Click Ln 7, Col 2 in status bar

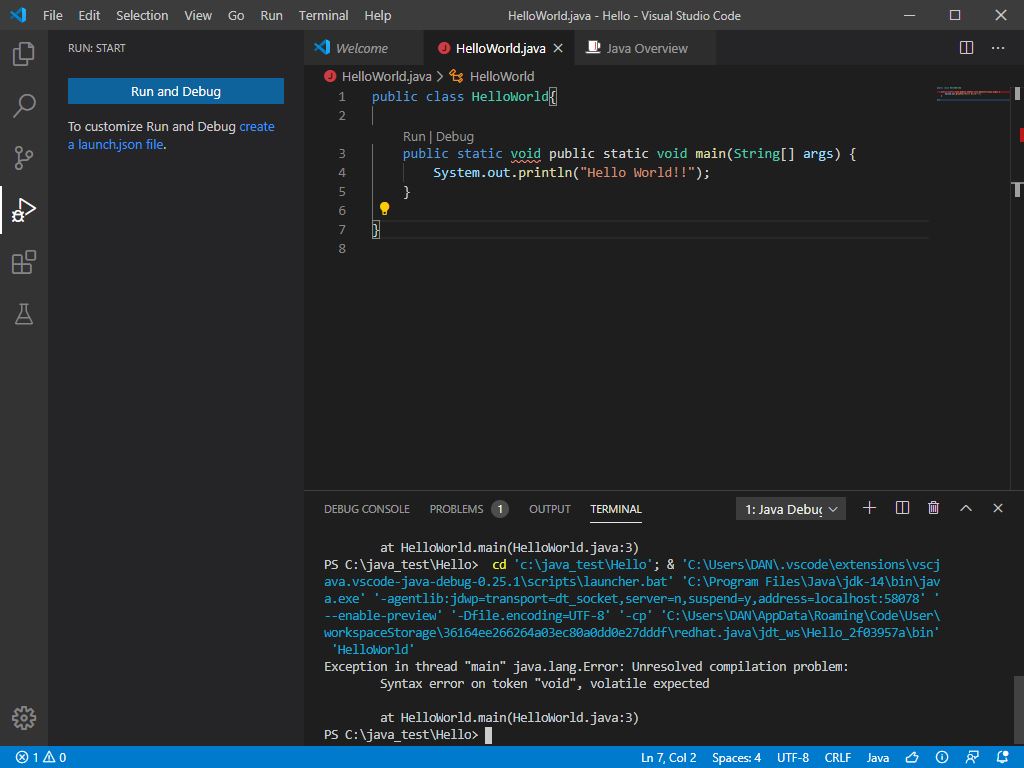pyautogui.click(x=668, y=758)
